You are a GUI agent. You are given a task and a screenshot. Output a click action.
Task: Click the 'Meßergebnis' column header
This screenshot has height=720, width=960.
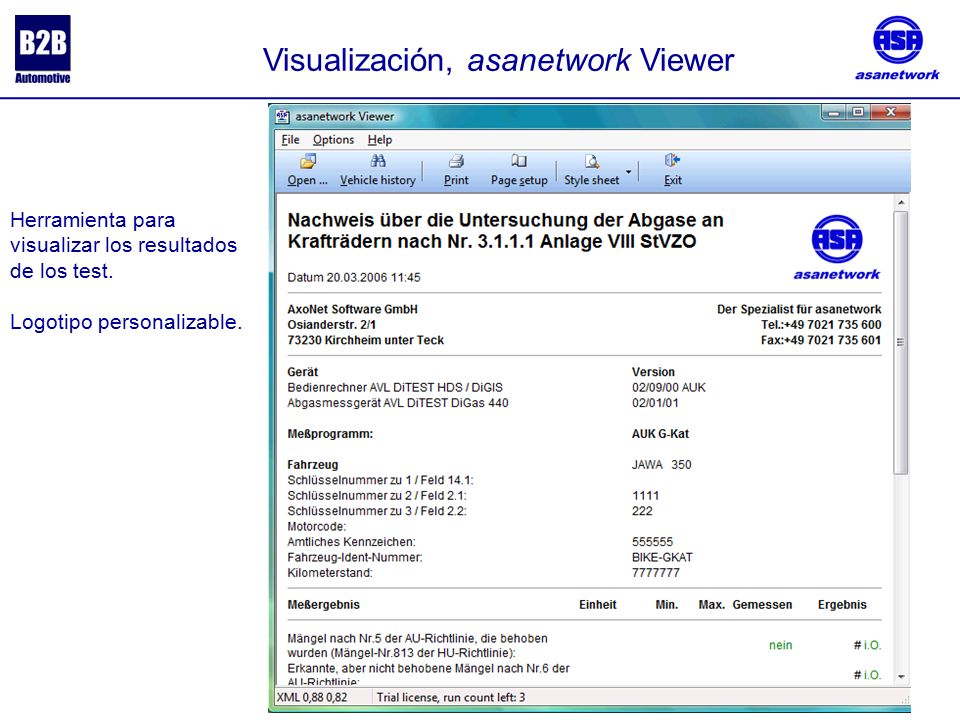point(323,605)
